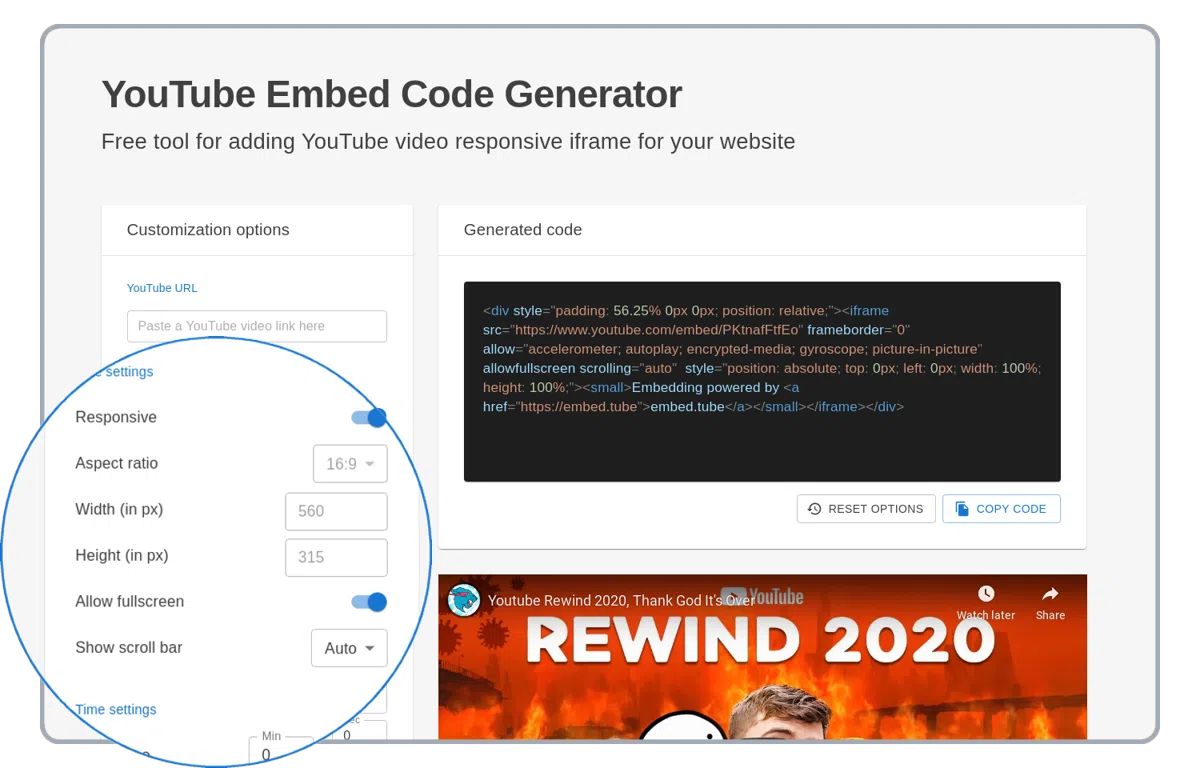The image size is (1200, 768).
Task: Click the reset history icon in Reset Options
Action: click(814, 509)
